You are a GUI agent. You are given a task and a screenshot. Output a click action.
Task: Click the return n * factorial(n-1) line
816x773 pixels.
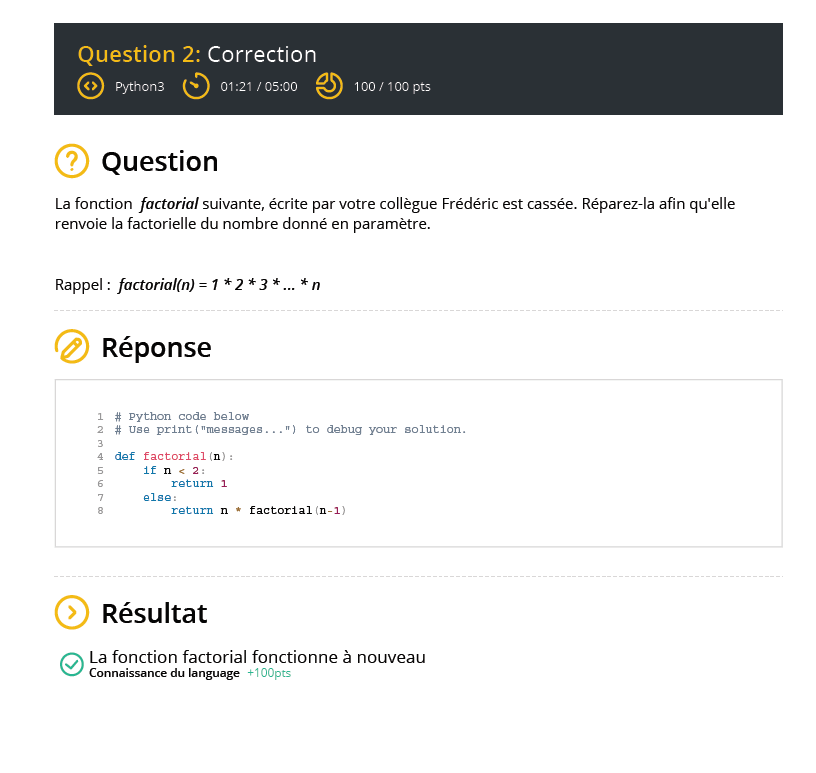258,510
